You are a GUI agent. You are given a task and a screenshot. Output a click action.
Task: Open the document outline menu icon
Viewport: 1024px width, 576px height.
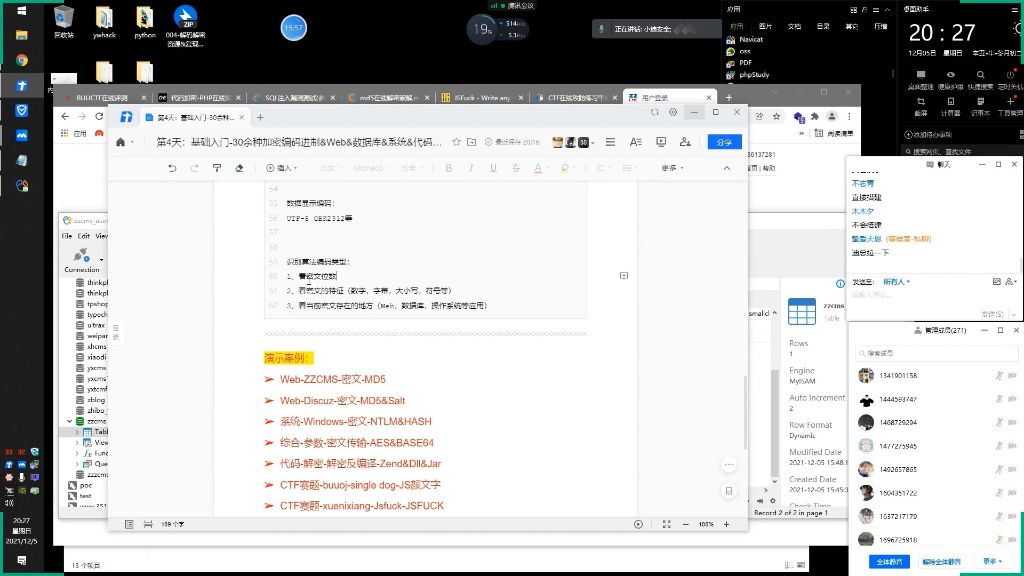[610, 142]
